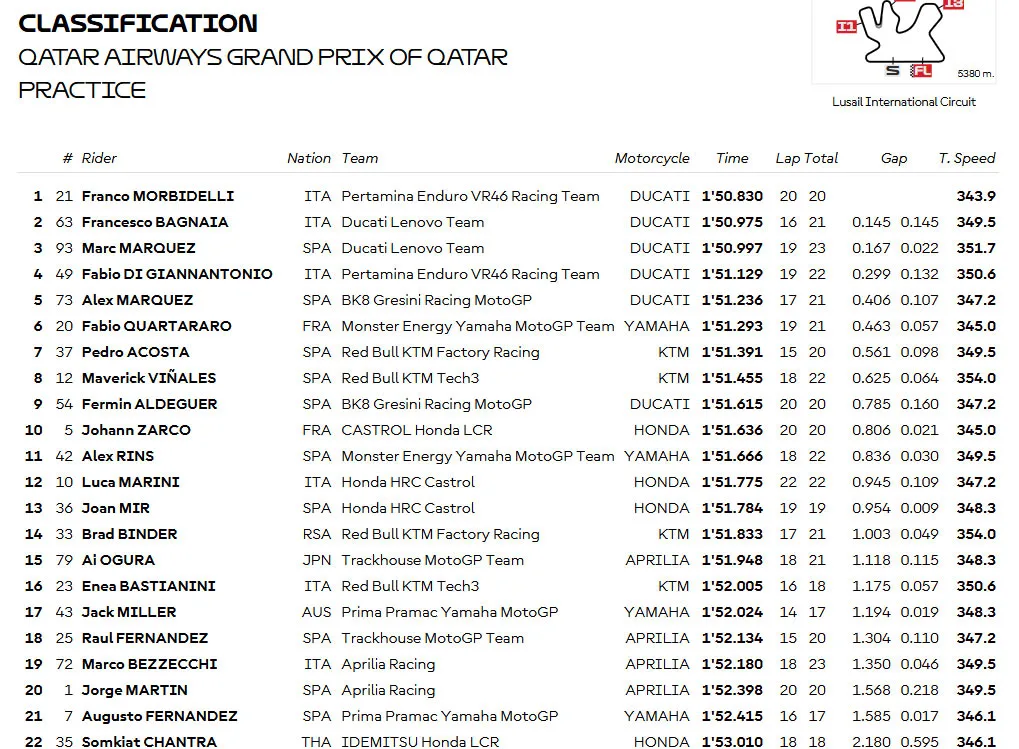Click the Motorcycle column header
The height and width of the screenshot is (749, 1019).
[652, 159]
